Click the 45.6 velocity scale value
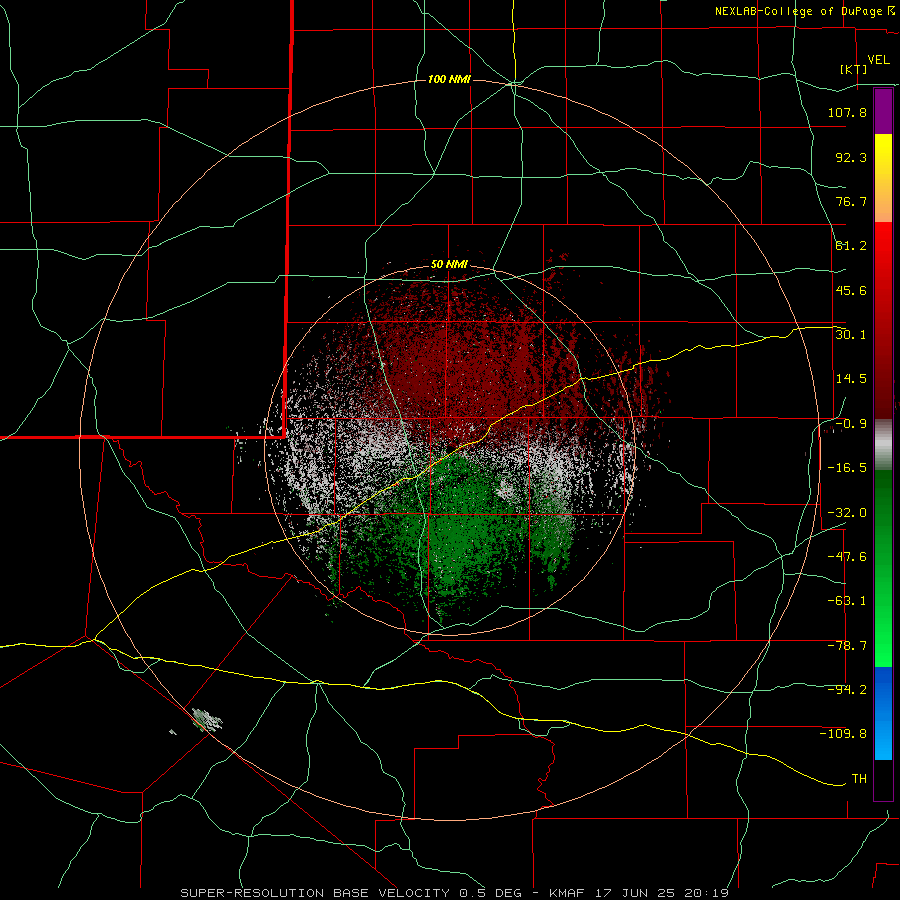This screenshot has height=900, width=900. tap(851, 290)
